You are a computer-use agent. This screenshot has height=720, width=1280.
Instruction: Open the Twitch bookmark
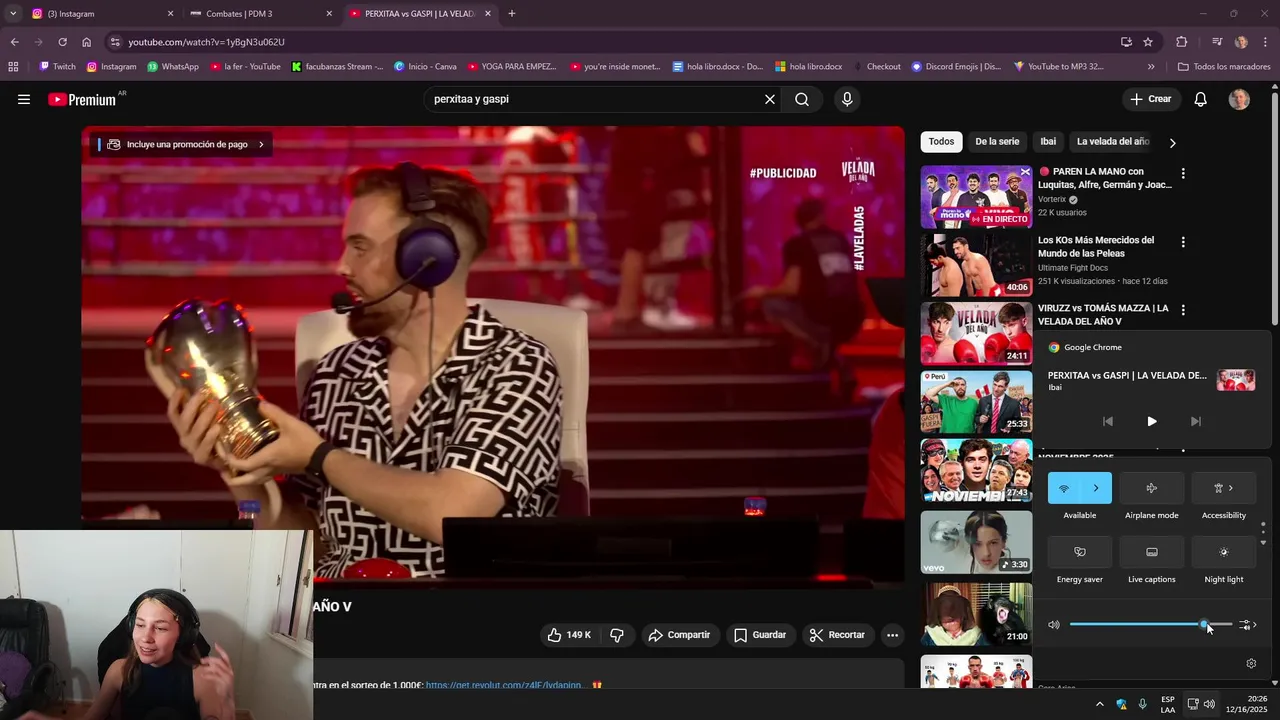[57, 67]
